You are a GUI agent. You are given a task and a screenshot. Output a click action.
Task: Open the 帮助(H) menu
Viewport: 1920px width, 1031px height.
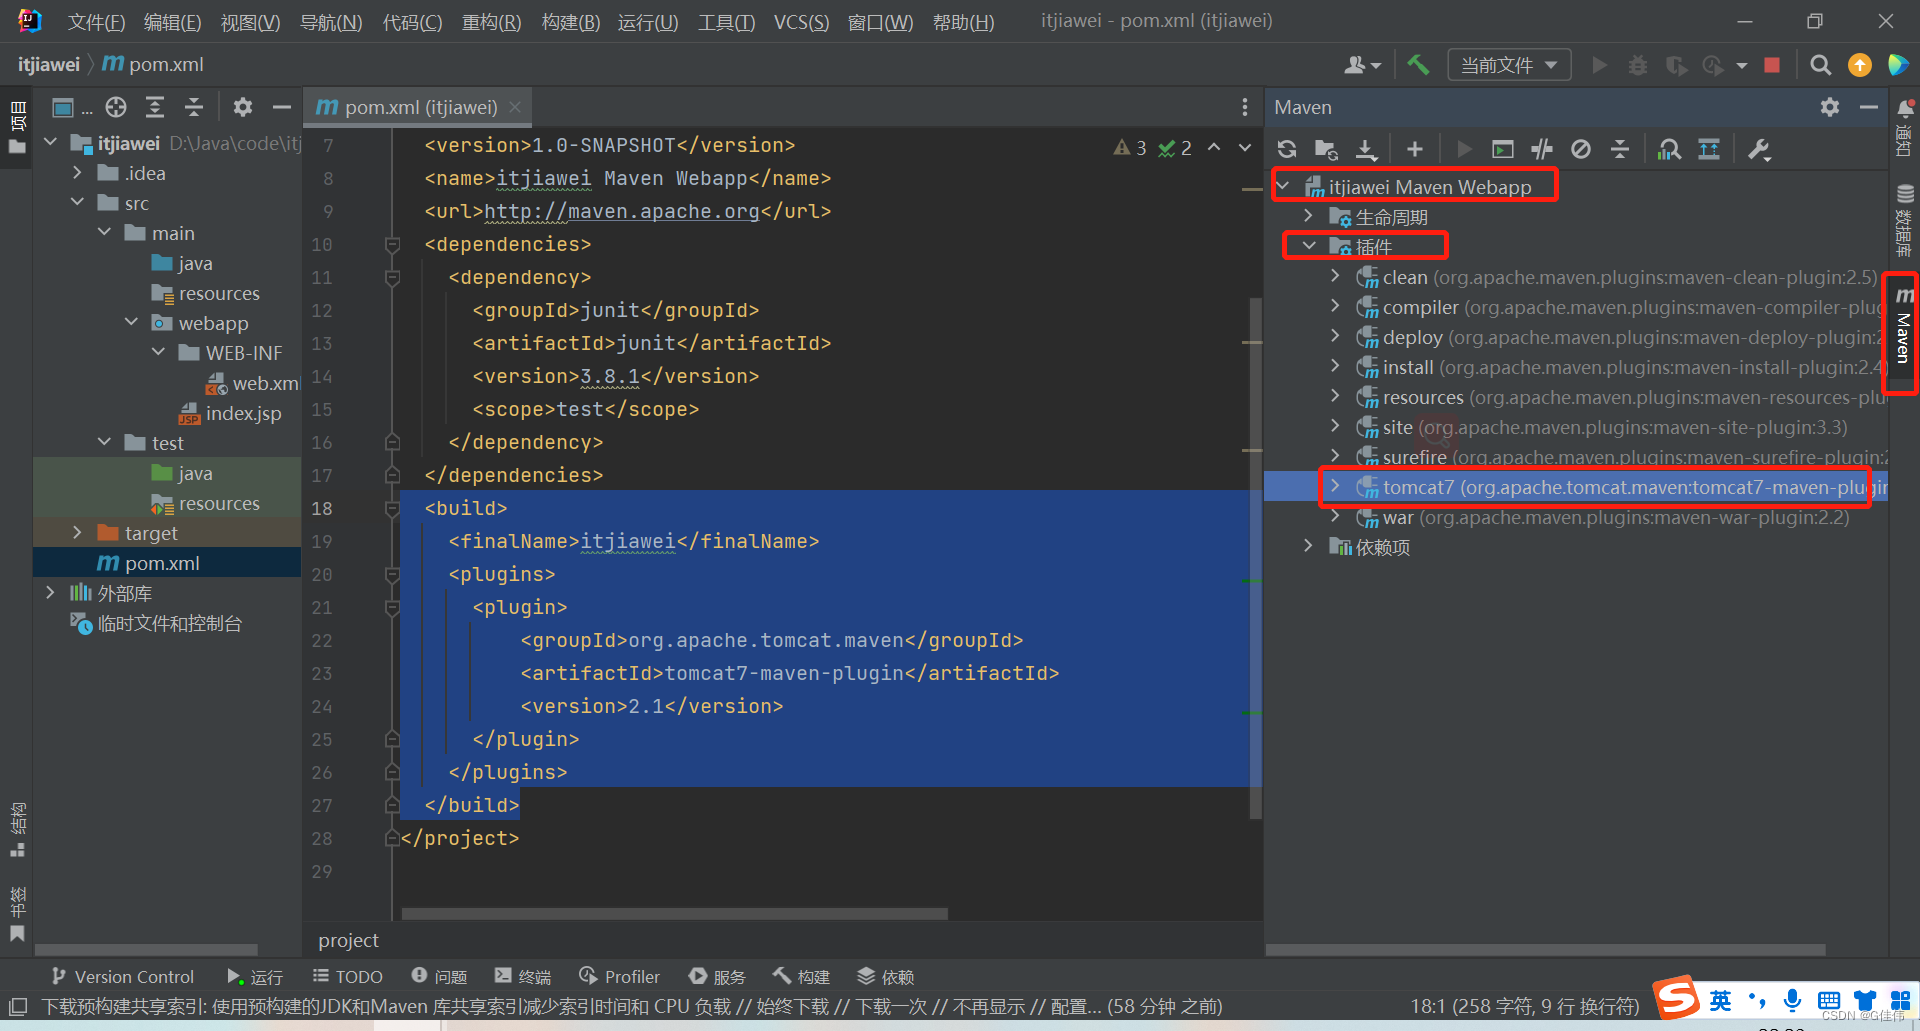[963, 22]
